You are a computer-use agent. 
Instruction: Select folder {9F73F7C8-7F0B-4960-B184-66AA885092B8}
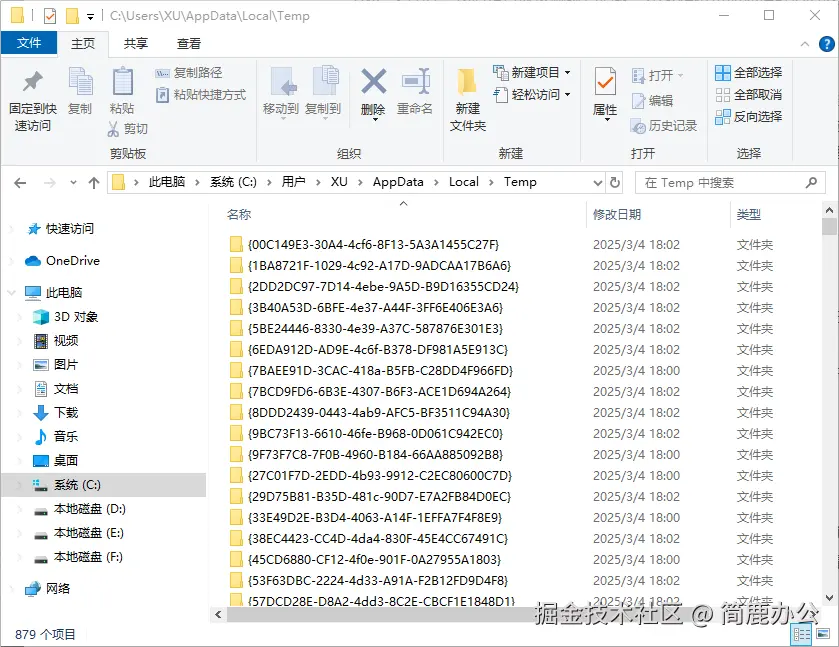[367, 454]
